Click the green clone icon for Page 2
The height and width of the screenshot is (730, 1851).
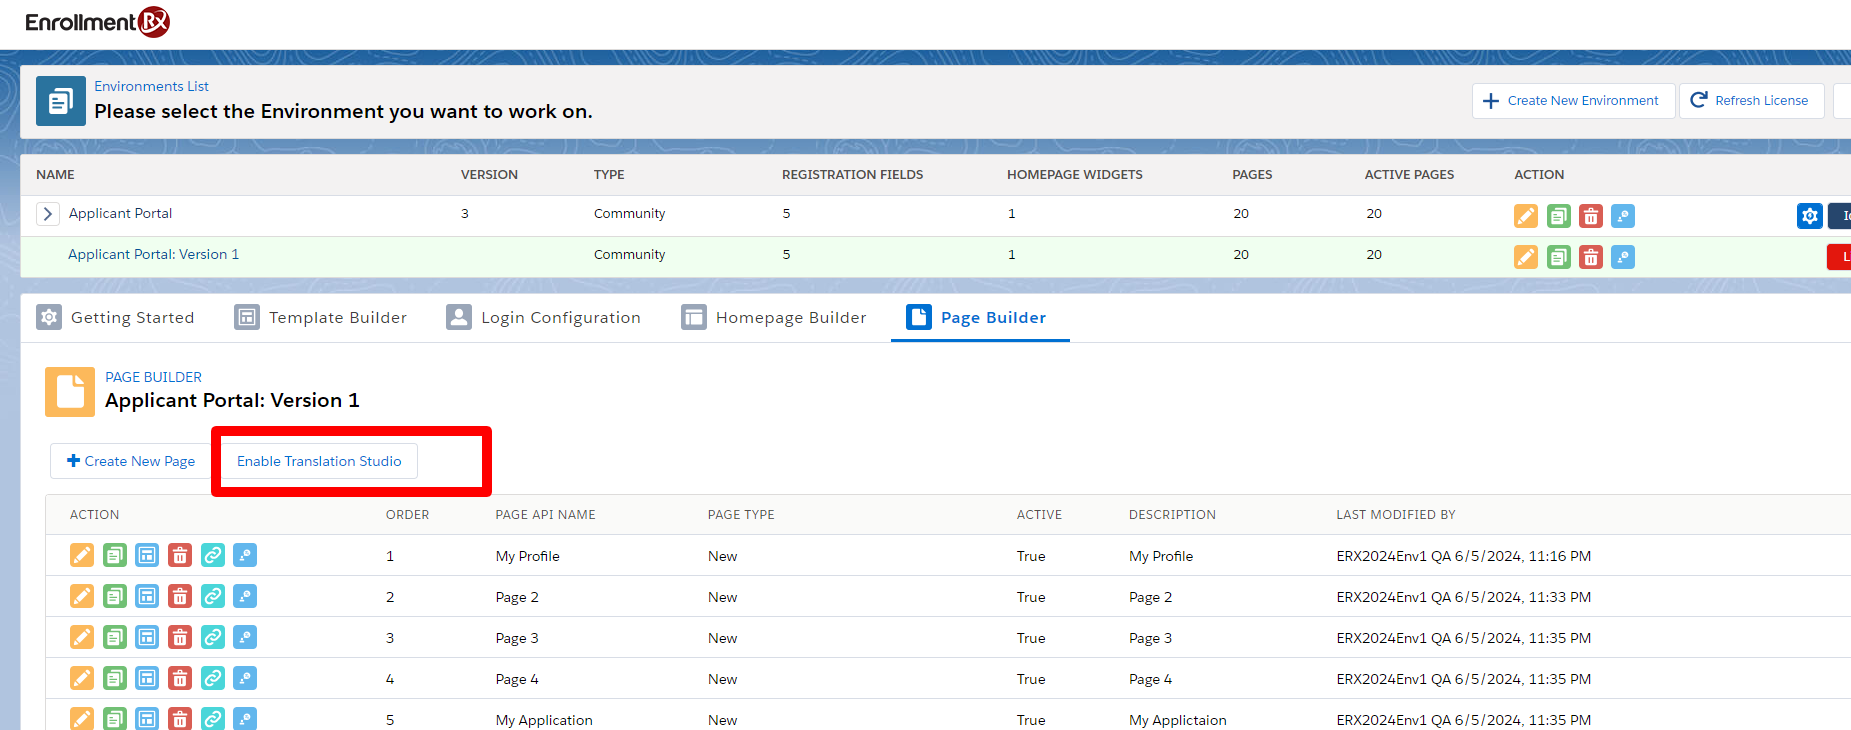[x=115, y=597]
